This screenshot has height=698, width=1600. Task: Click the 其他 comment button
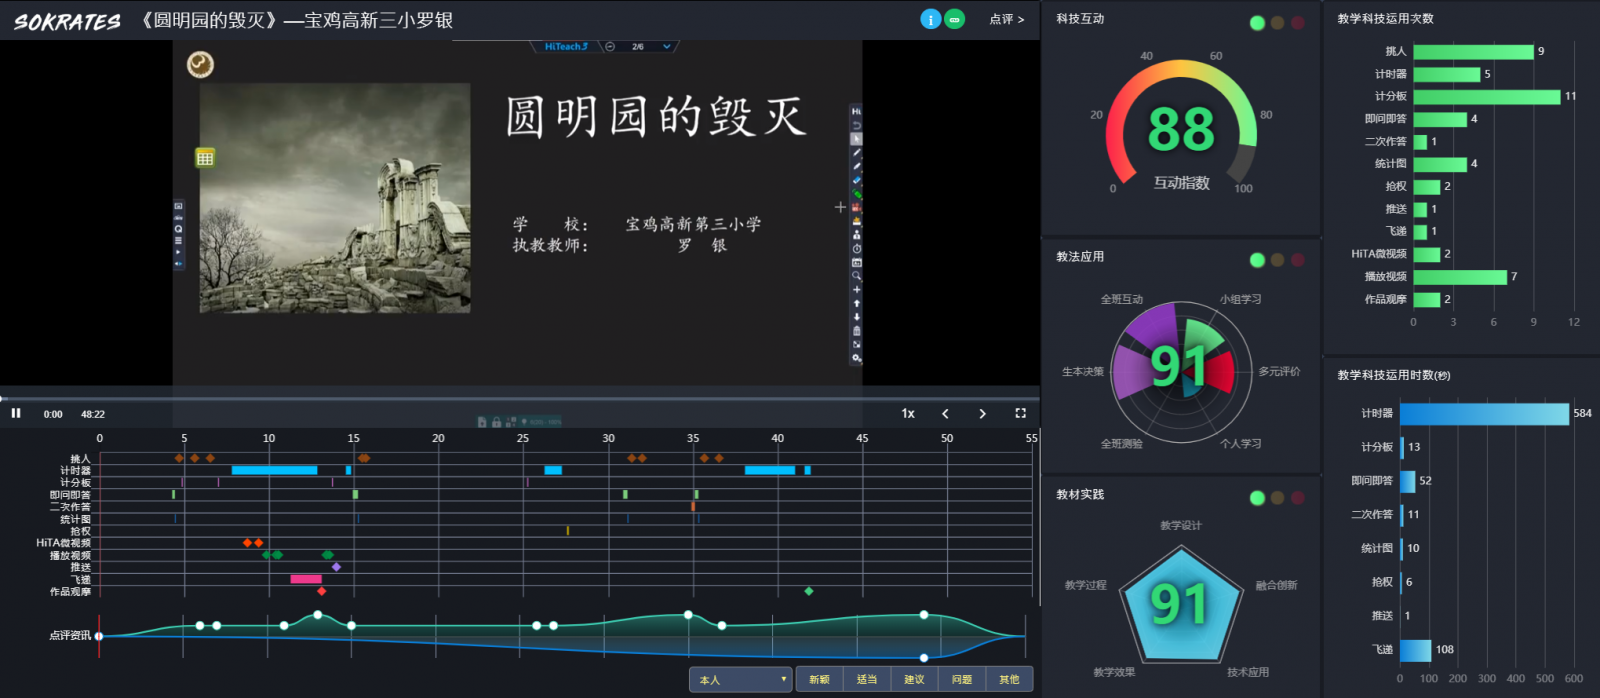coord(1009,680)
